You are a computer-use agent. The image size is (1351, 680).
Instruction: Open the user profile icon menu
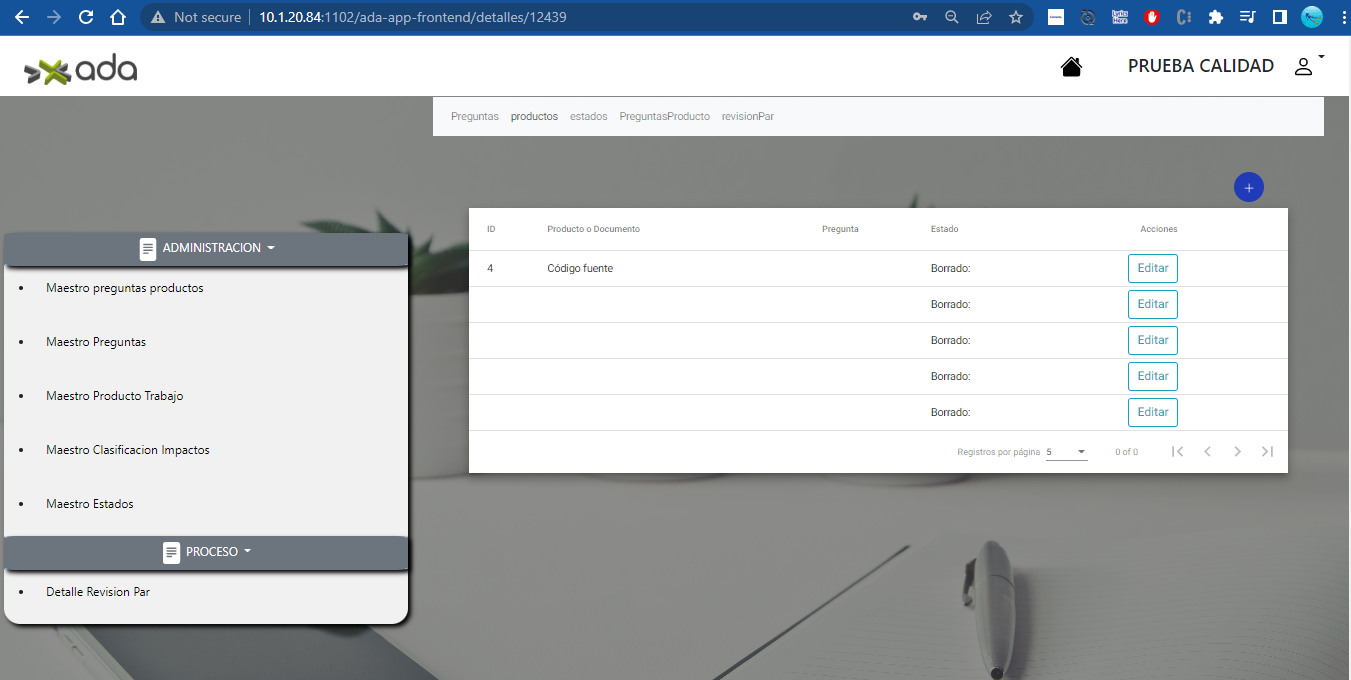1304,67
